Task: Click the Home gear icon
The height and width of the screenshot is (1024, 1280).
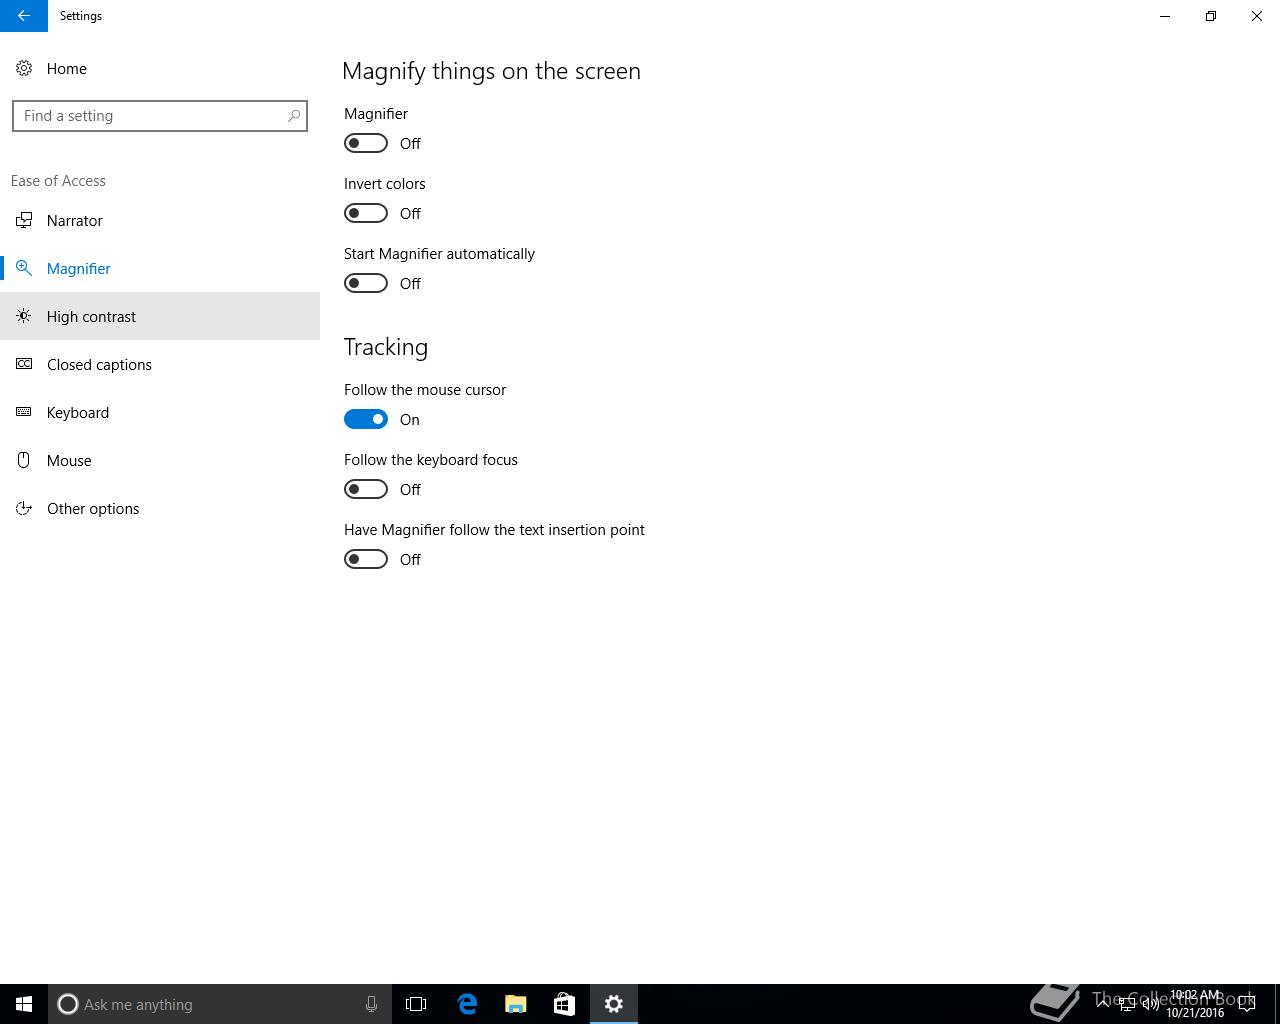Action: [x=24, y=68]
